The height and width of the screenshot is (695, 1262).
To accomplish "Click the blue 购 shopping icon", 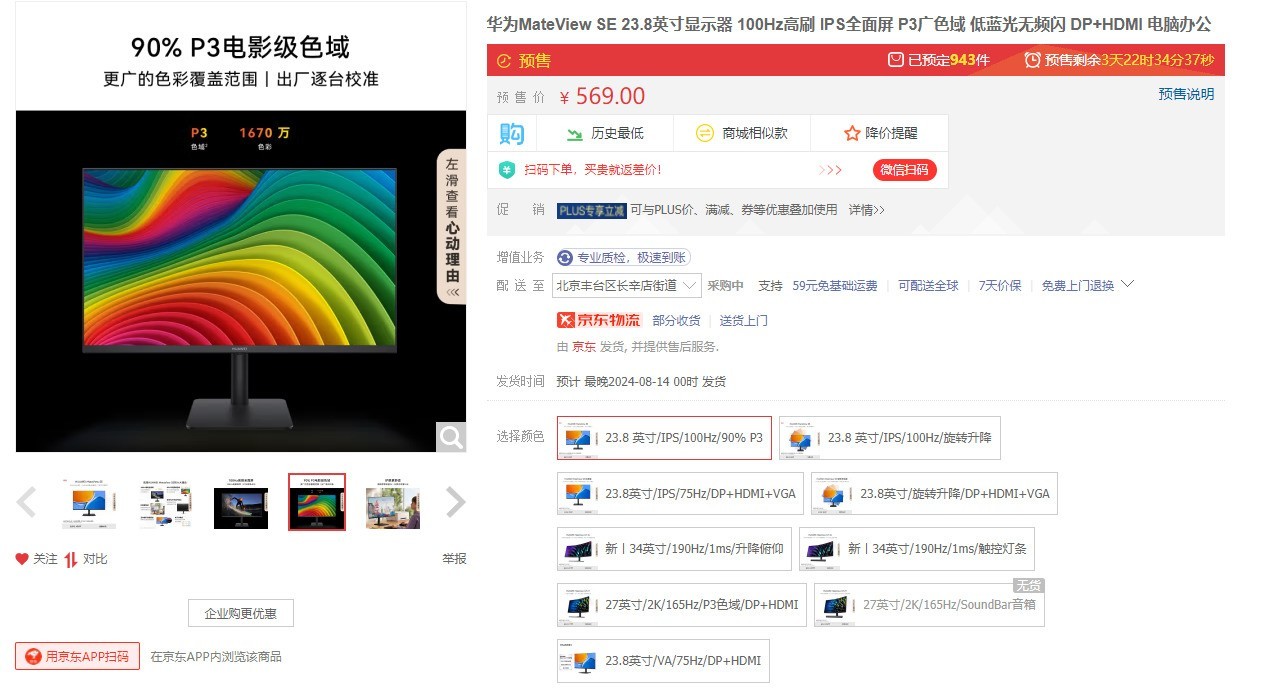I will point(512,133).
